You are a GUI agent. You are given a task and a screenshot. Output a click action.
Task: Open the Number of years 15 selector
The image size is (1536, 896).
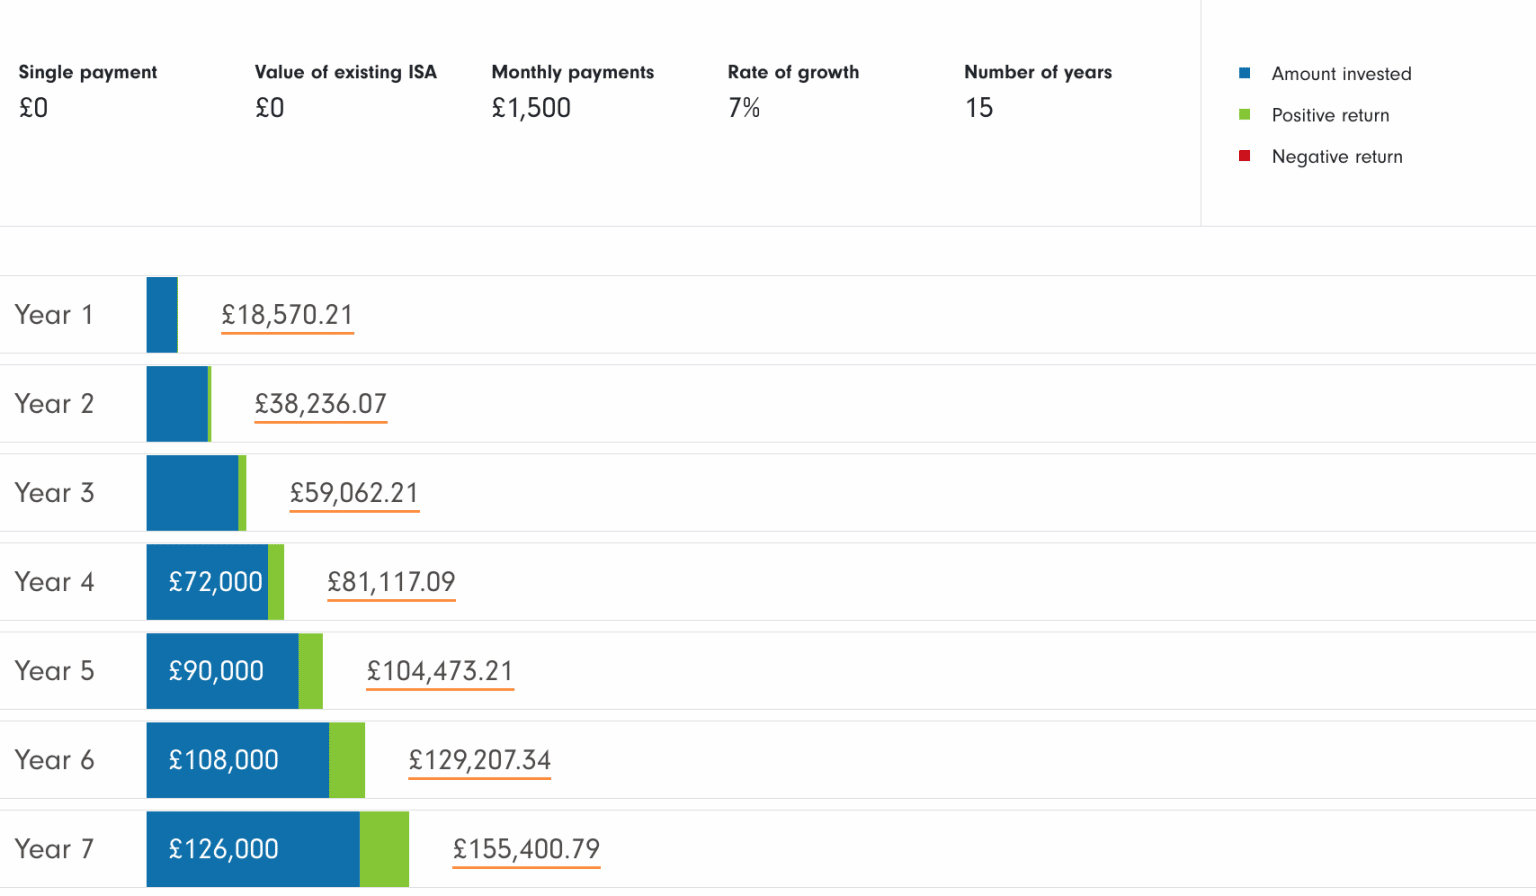coord(979,107)
